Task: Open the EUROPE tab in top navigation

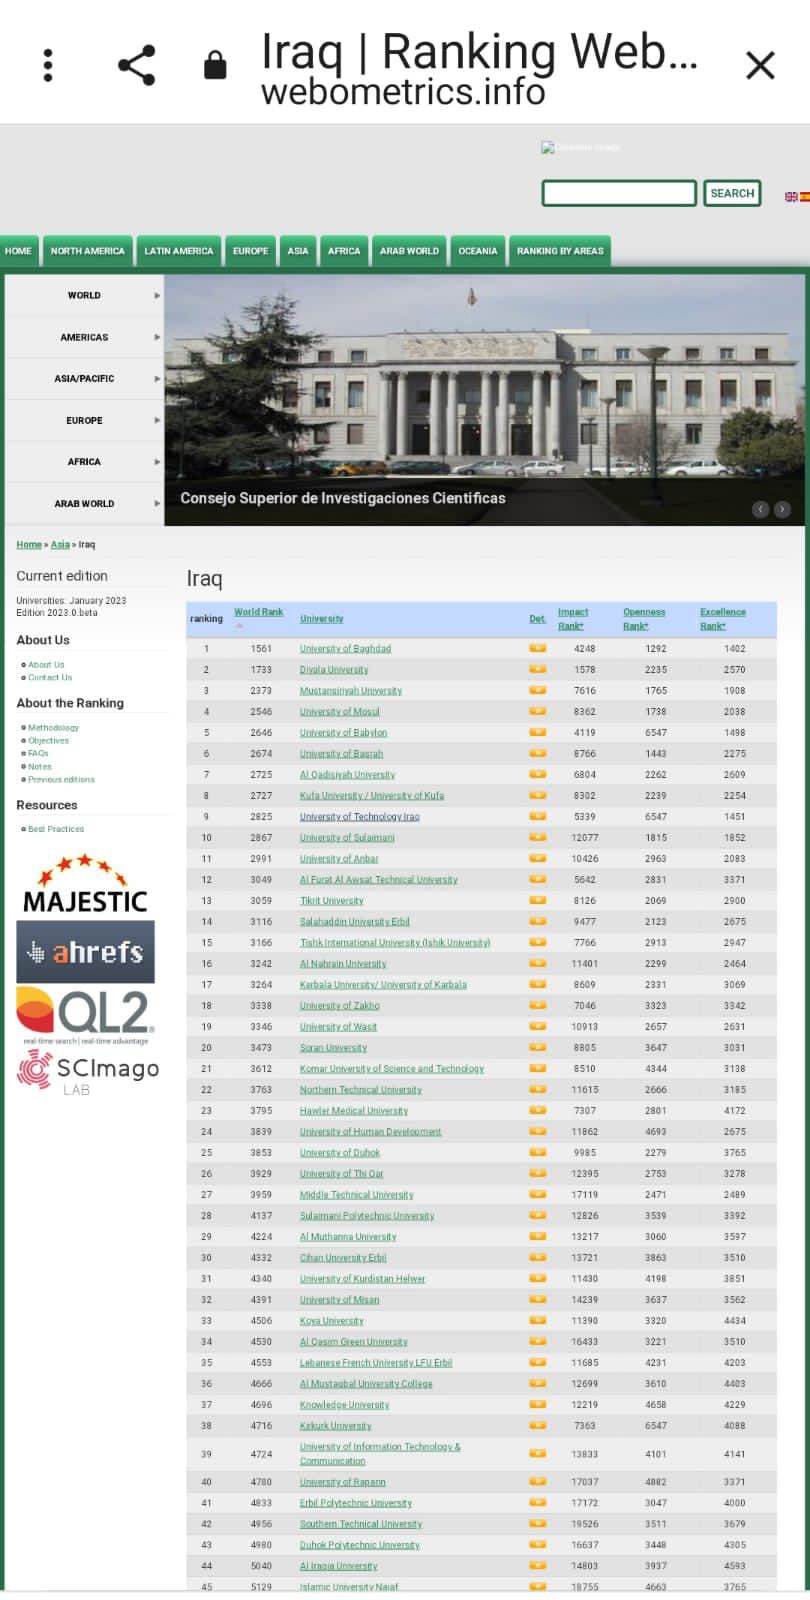Action: [x=250, y=251]
